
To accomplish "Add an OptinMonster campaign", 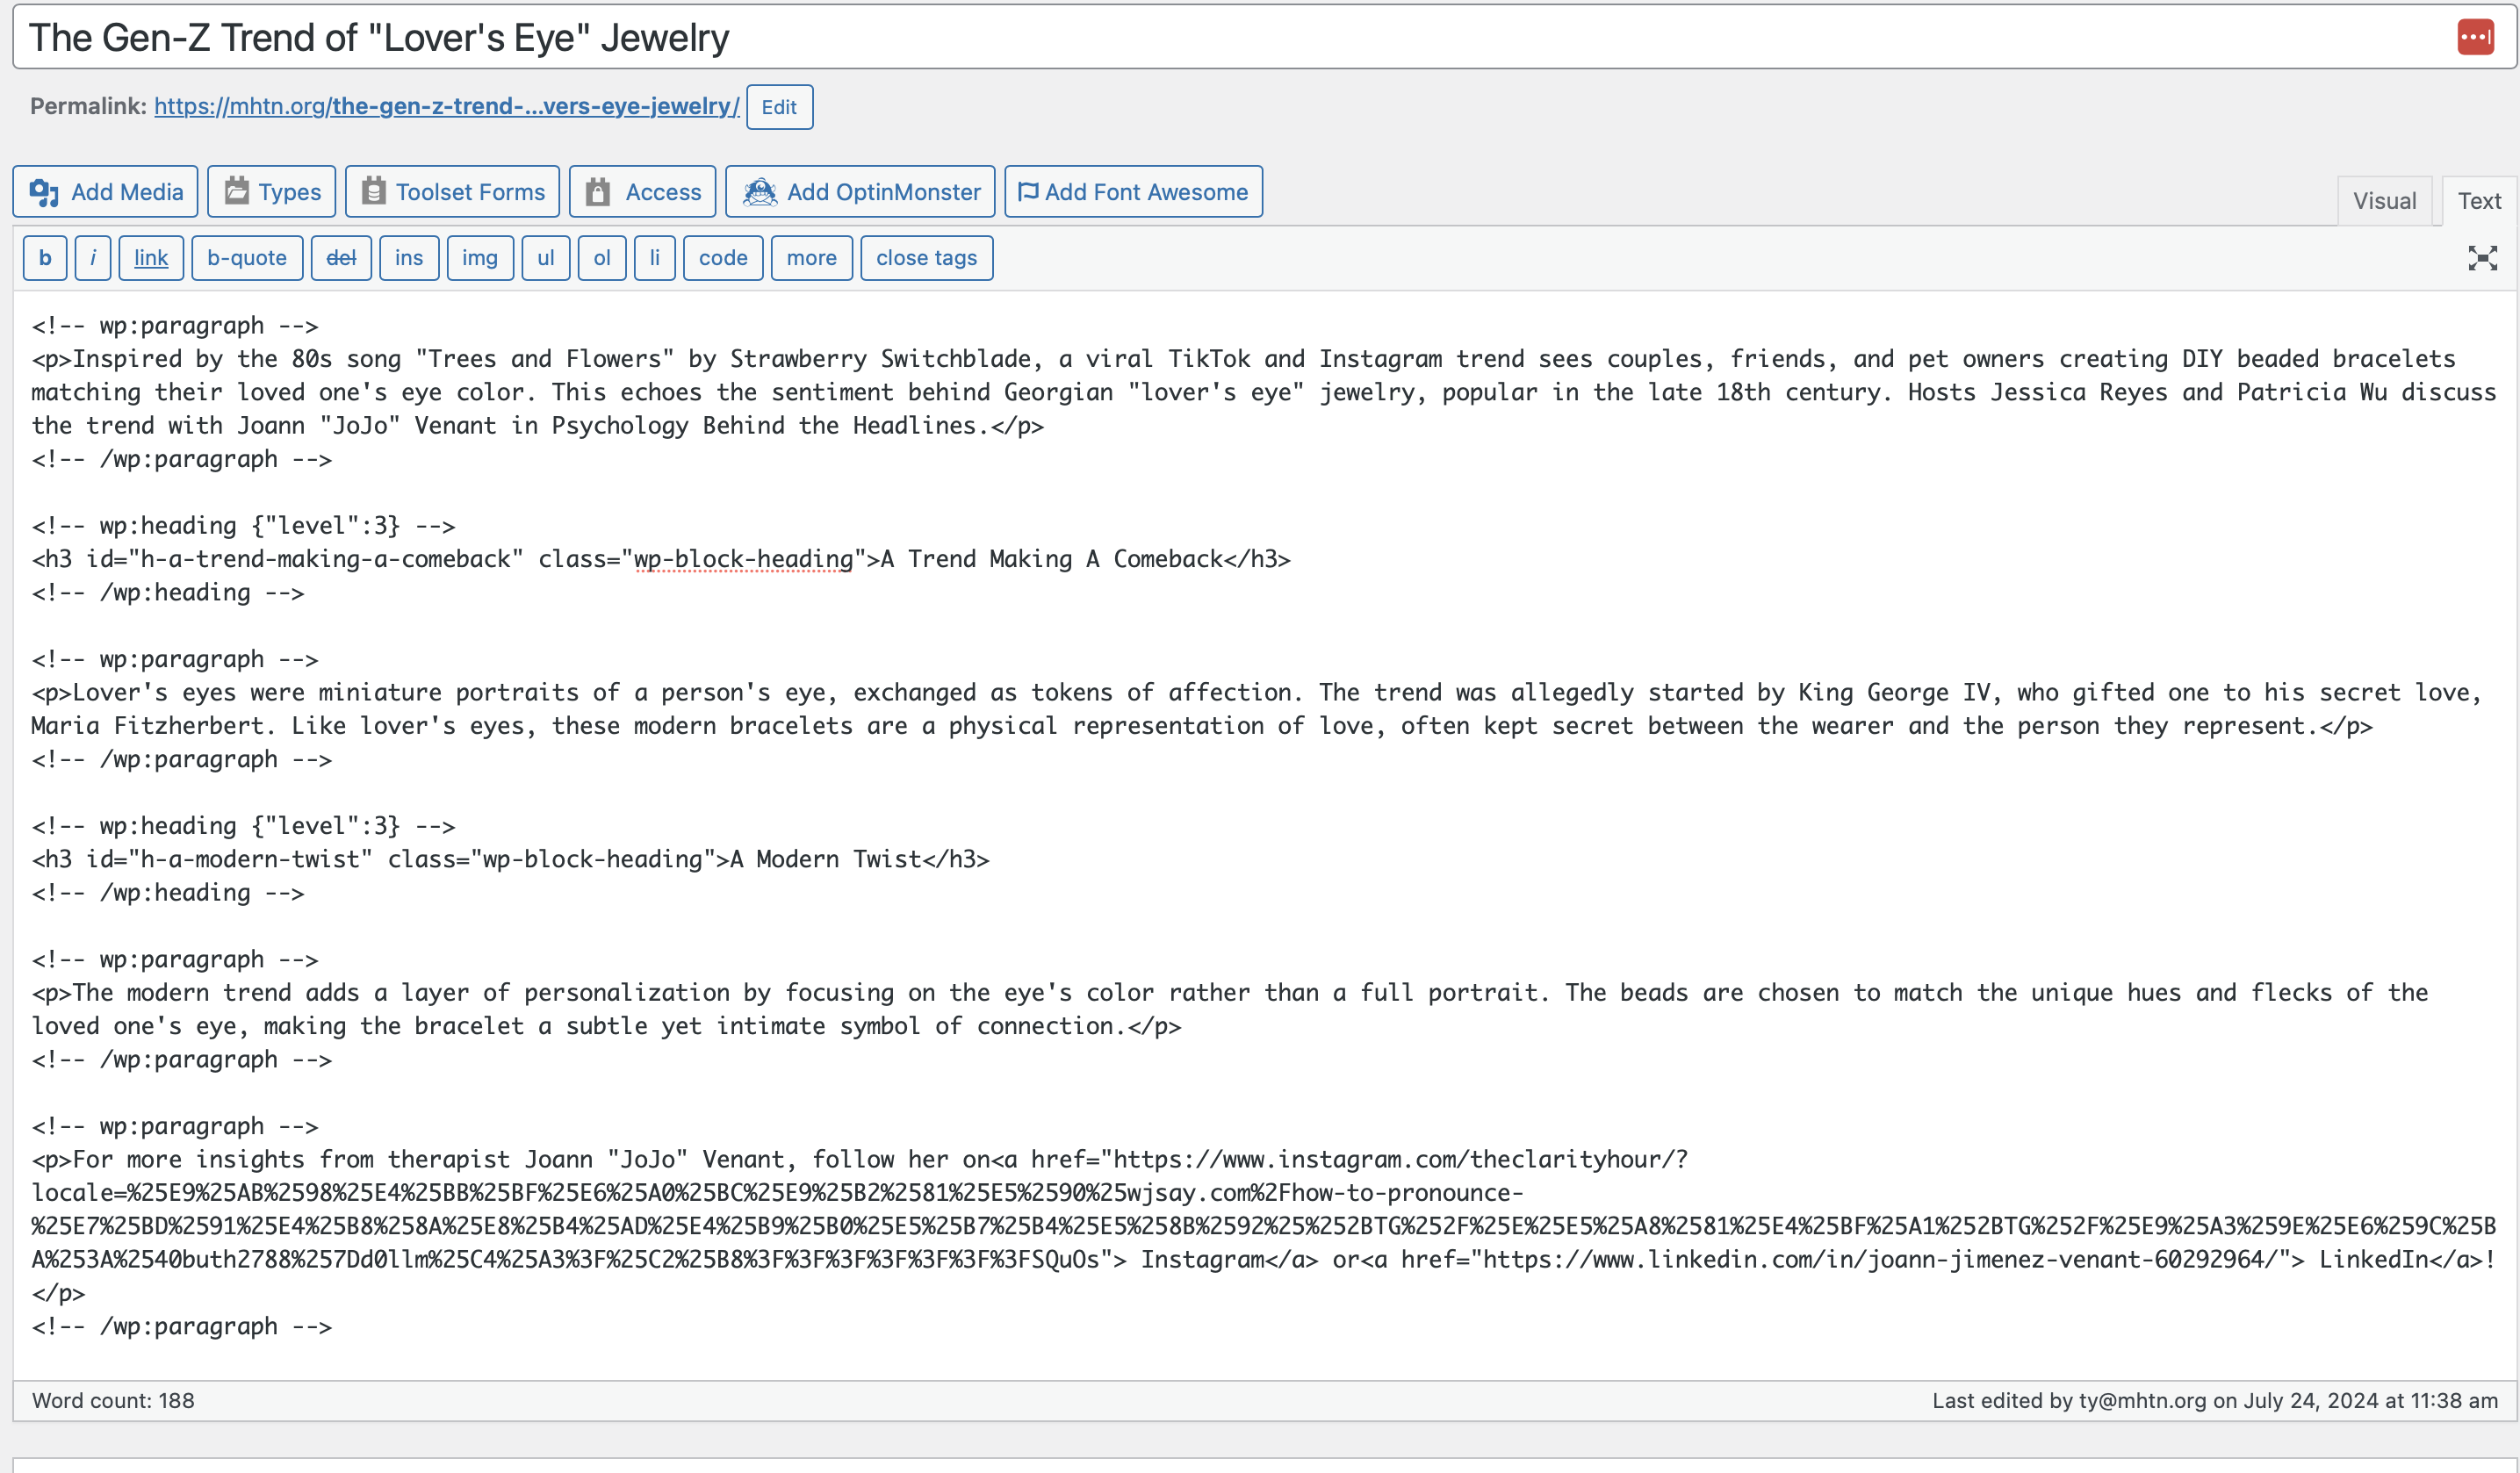I will pos(860,191).
